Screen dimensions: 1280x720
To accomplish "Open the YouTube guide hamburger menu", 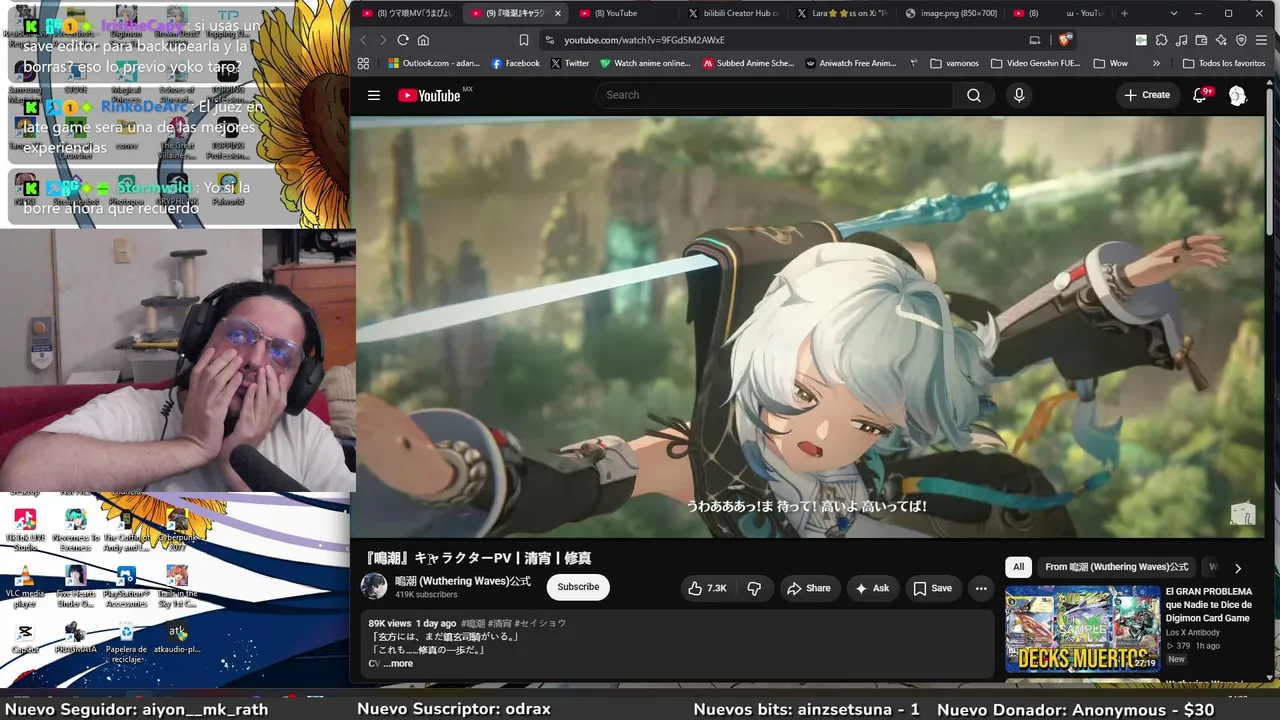I will point(374,96).
